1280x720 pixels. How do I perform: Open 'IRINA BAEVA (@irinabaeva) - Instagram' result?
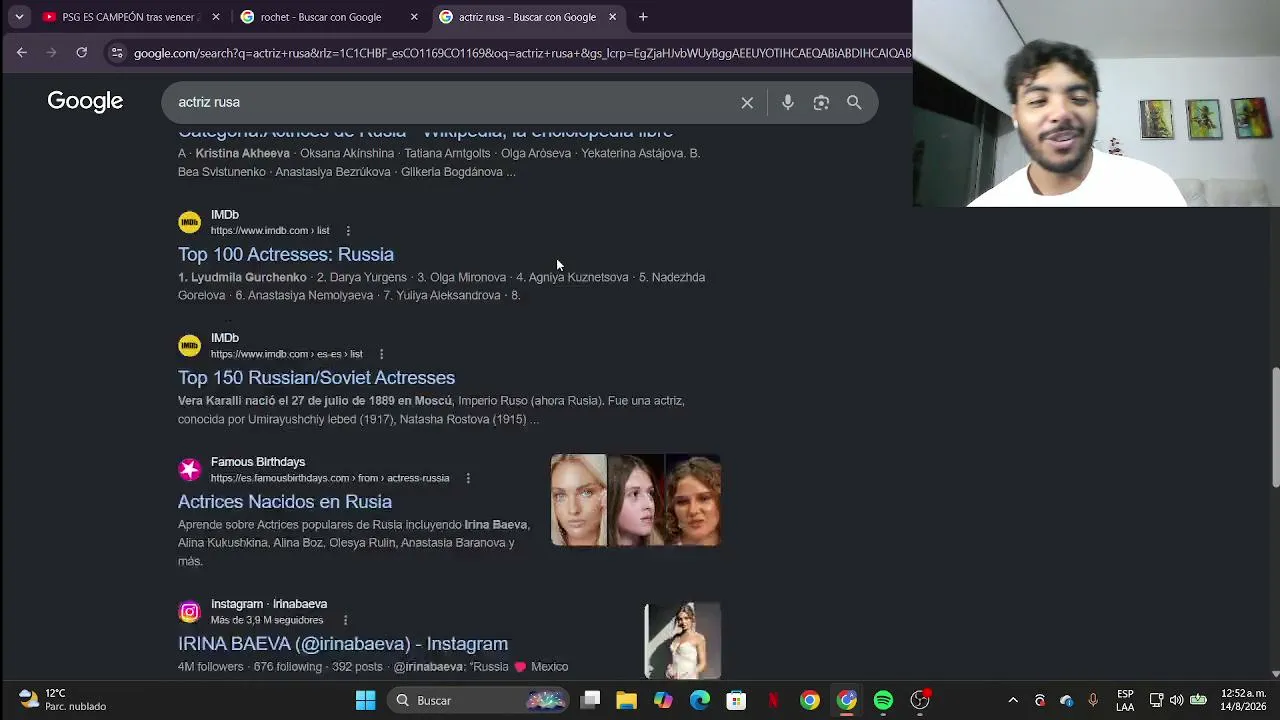(343, 643)
